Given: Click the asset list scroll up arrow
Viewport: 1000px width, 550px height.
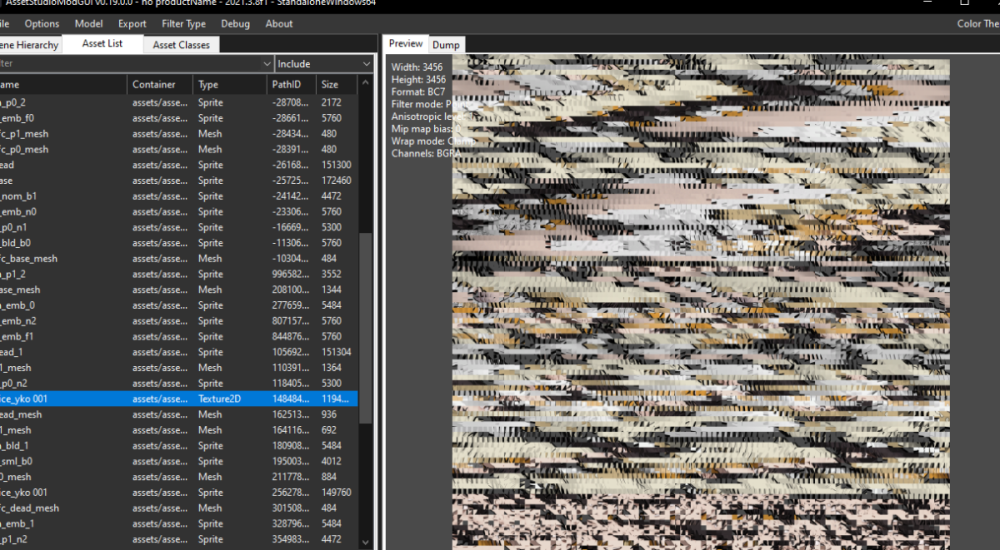Looking at the screenshot, I should [x=365, y=83].
